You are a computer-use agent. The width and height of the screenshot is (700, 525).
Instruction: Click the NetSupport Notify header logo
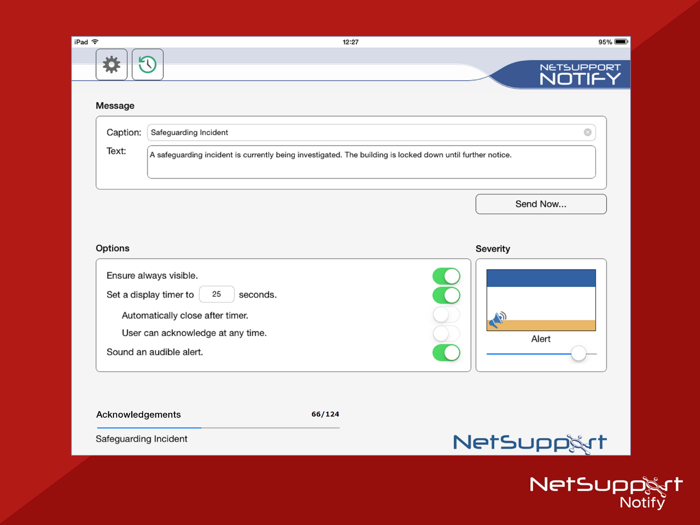[x=580, y=74]
